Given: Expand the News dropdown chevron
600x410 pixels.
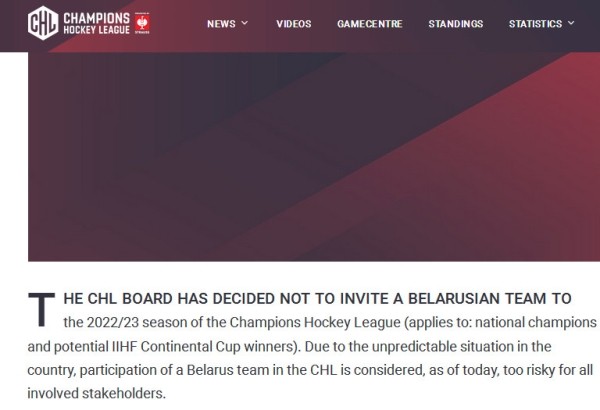Looking at the screenshot, I should (245, 23).
